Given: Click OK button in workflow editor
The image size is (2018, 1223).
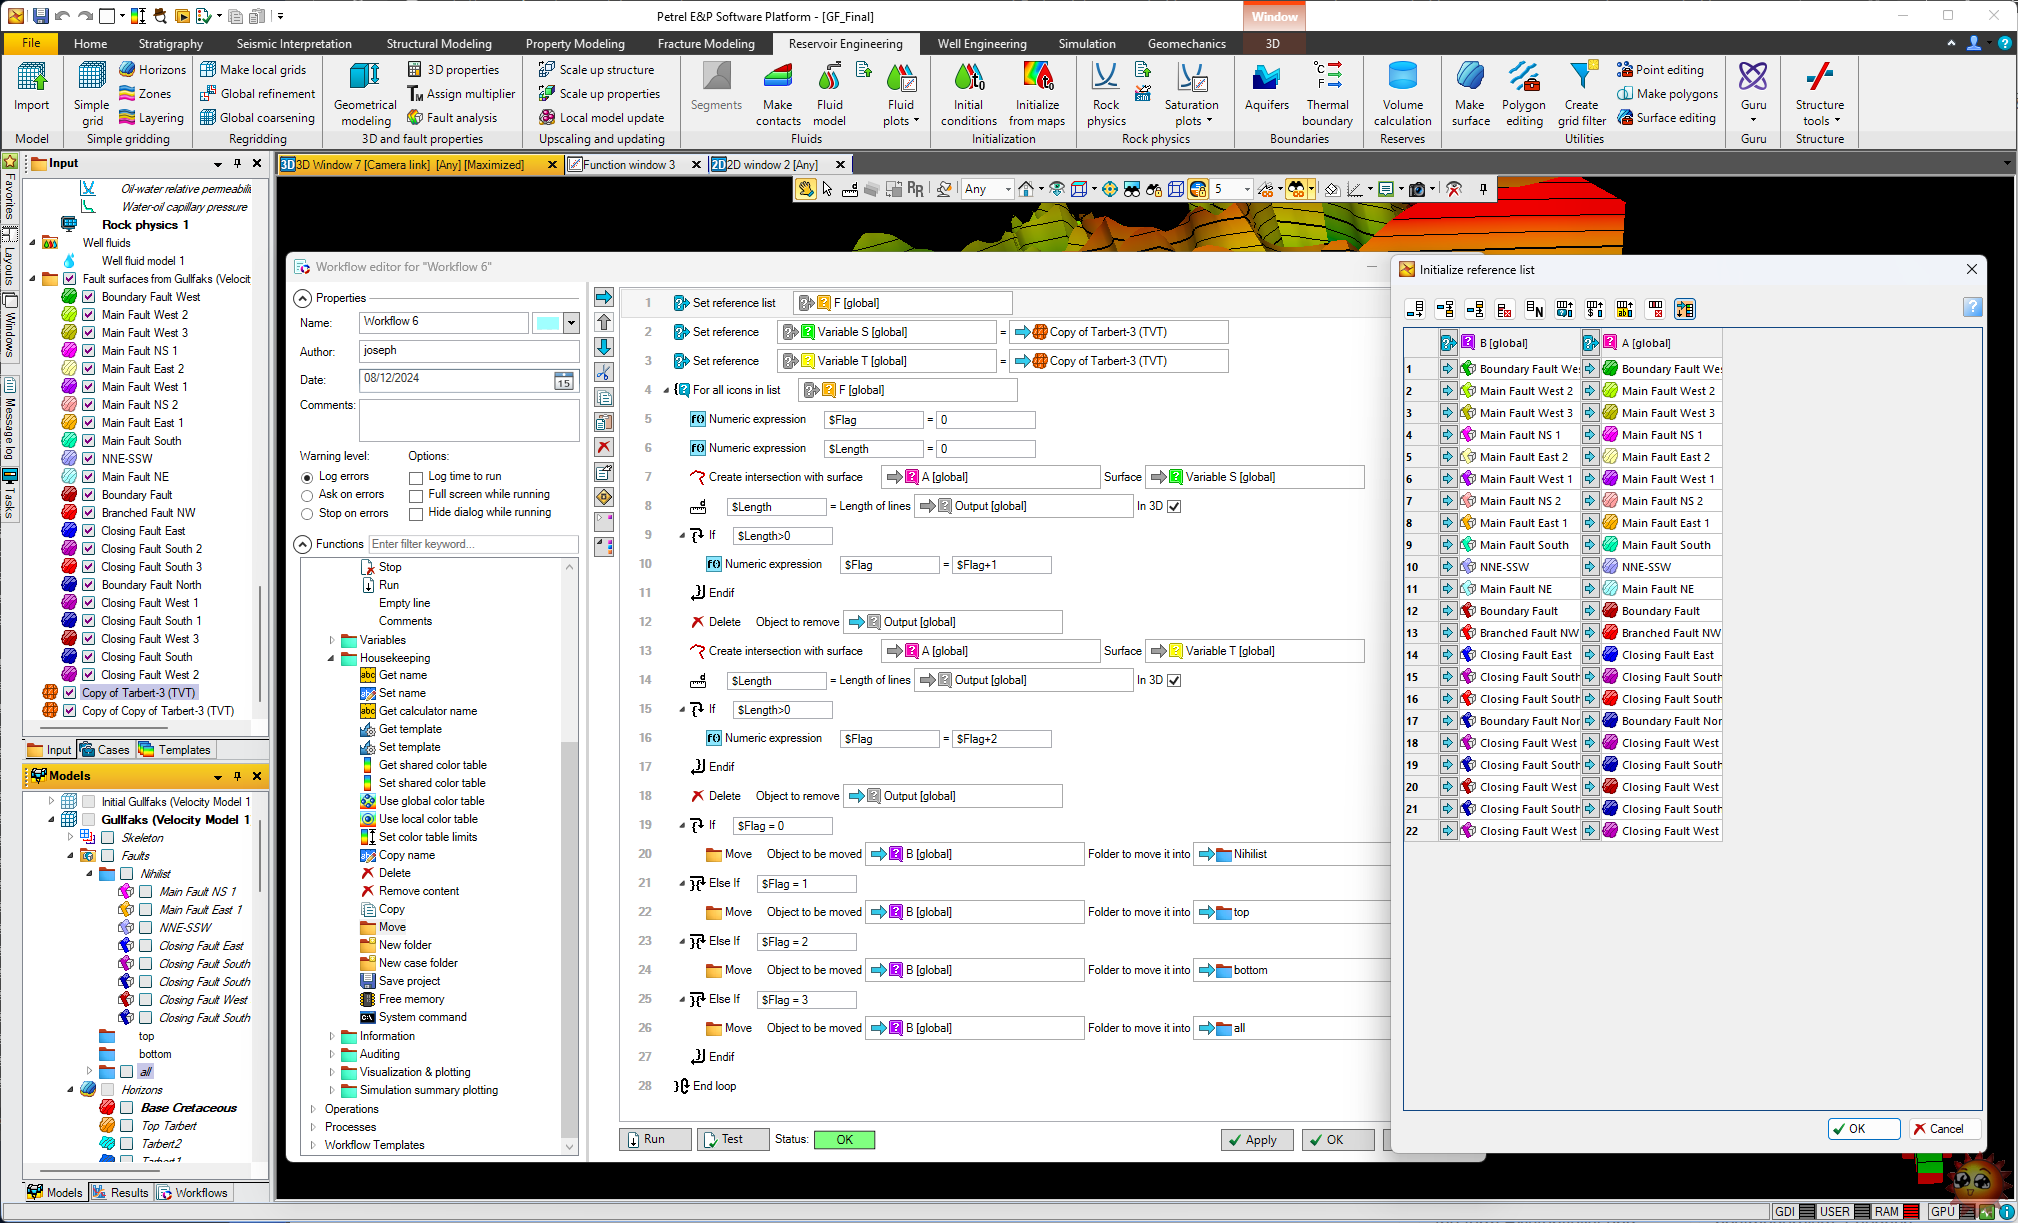Looking at the screenshot, I should (x=1337, y=1140).
